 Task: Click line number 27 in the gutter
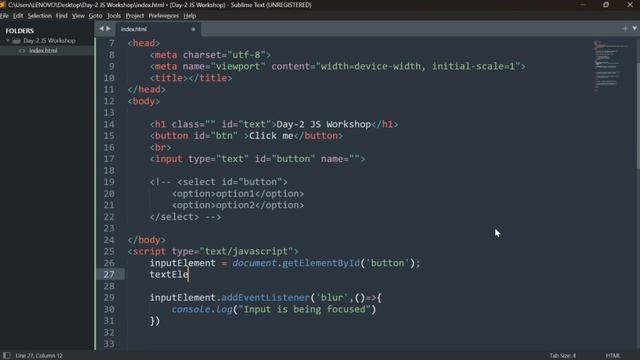109,274
